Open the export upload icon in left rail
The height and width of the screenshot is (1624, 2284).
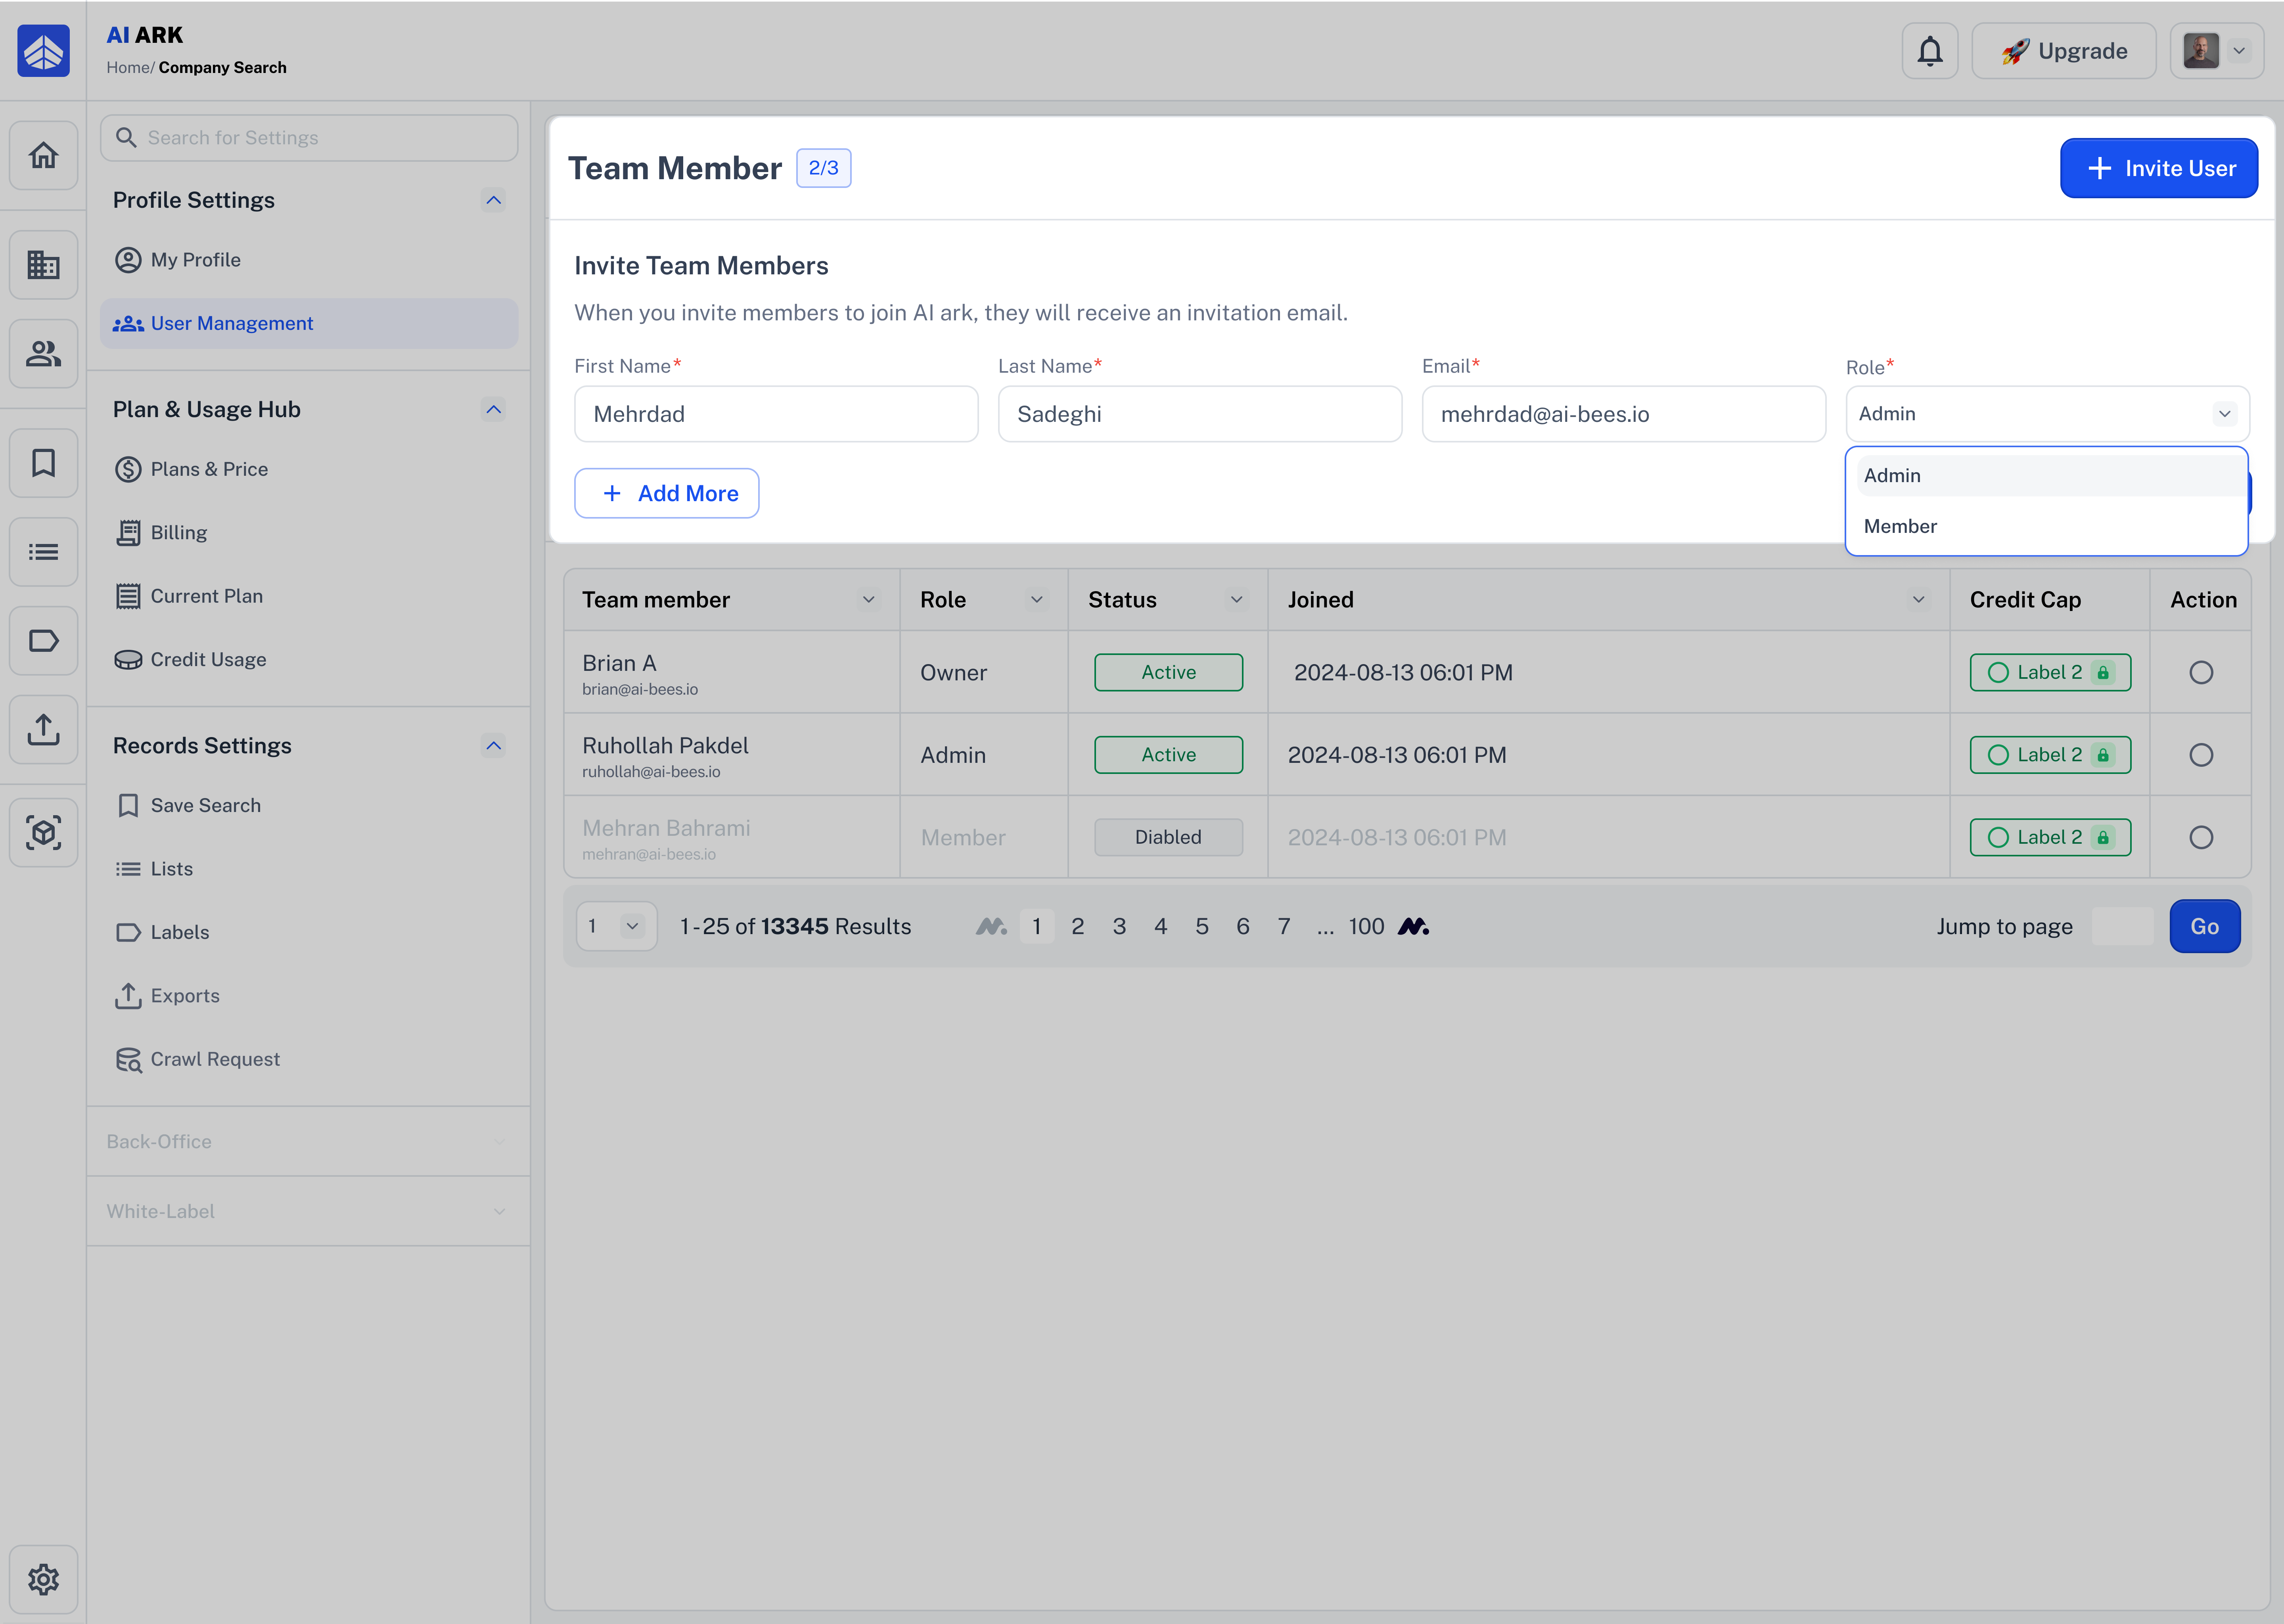[43, 730]
